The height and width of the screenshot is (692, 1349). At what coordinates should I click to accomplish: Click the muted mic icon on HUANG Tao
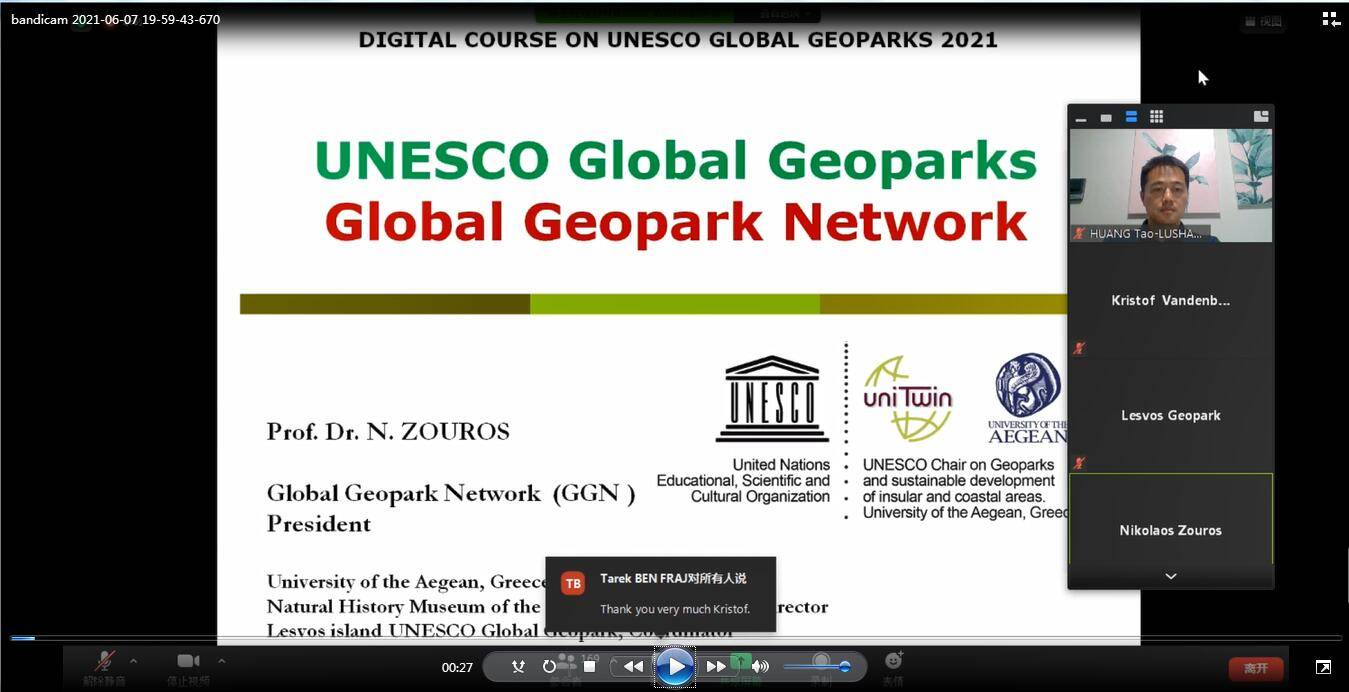[1079, 234]
